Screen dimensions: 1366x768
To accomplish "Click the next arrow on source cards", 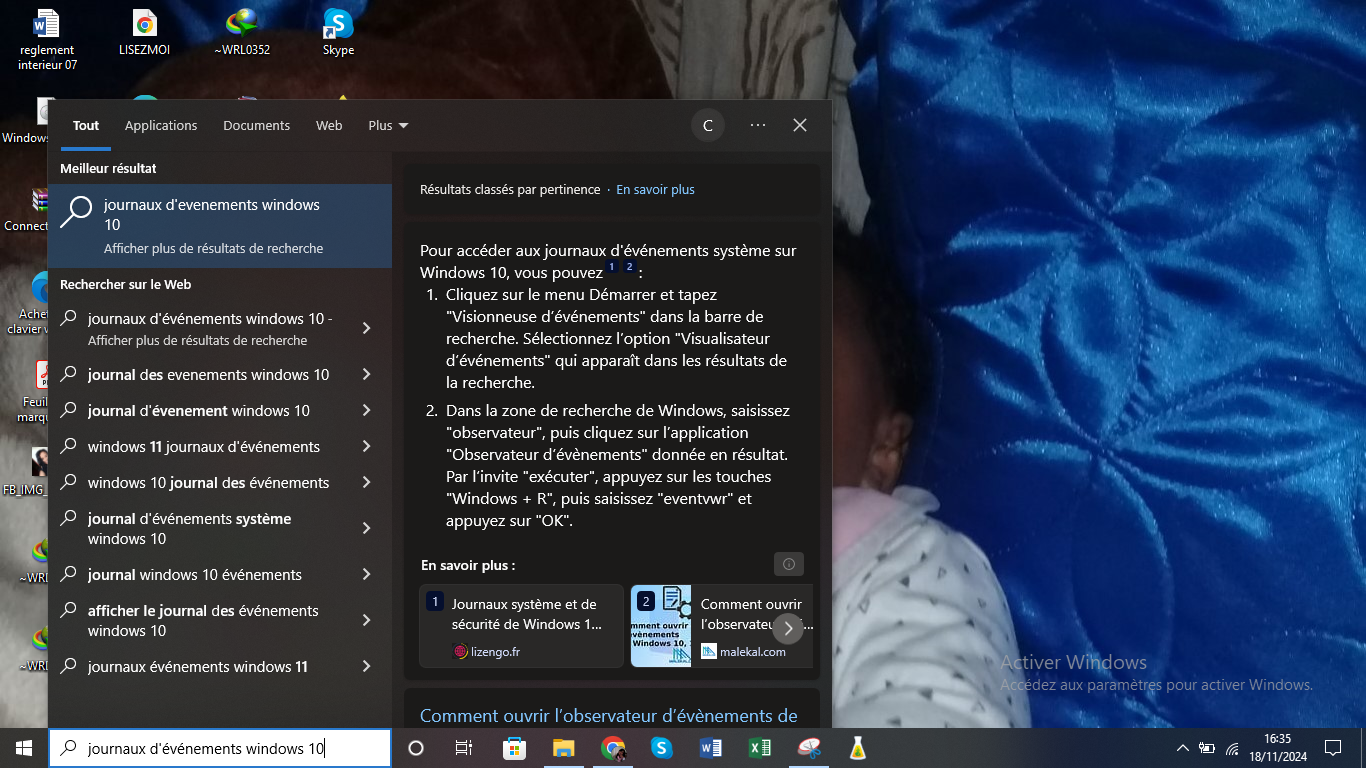I will click(x=788, y=628).
